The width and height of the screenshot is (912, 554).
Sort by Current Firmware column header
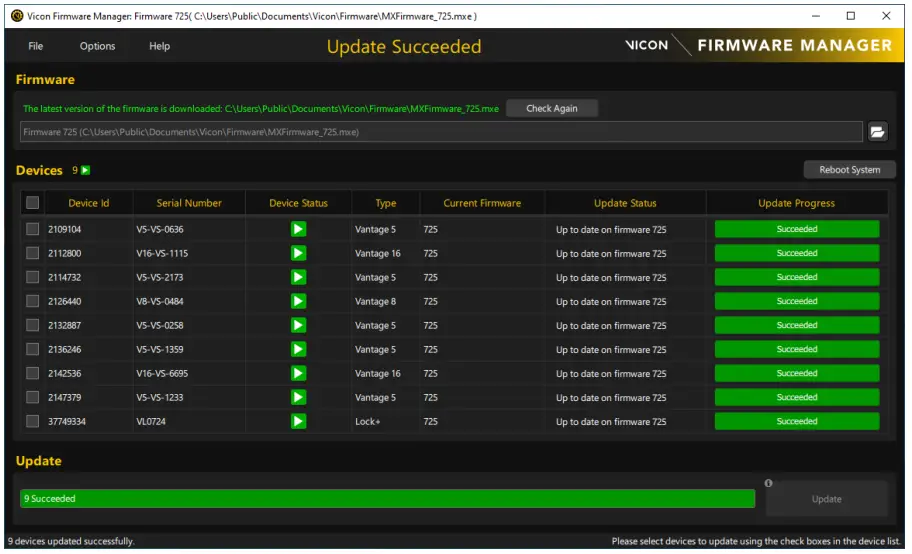pos(482,203)
